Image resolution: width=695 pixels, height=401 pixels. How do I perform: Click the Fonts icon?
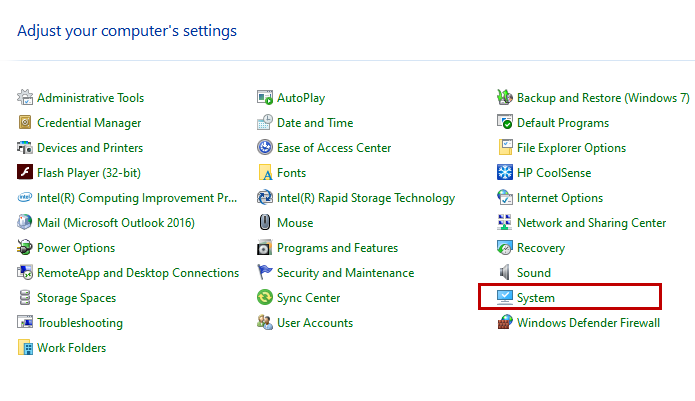click(x=265, y=173)
